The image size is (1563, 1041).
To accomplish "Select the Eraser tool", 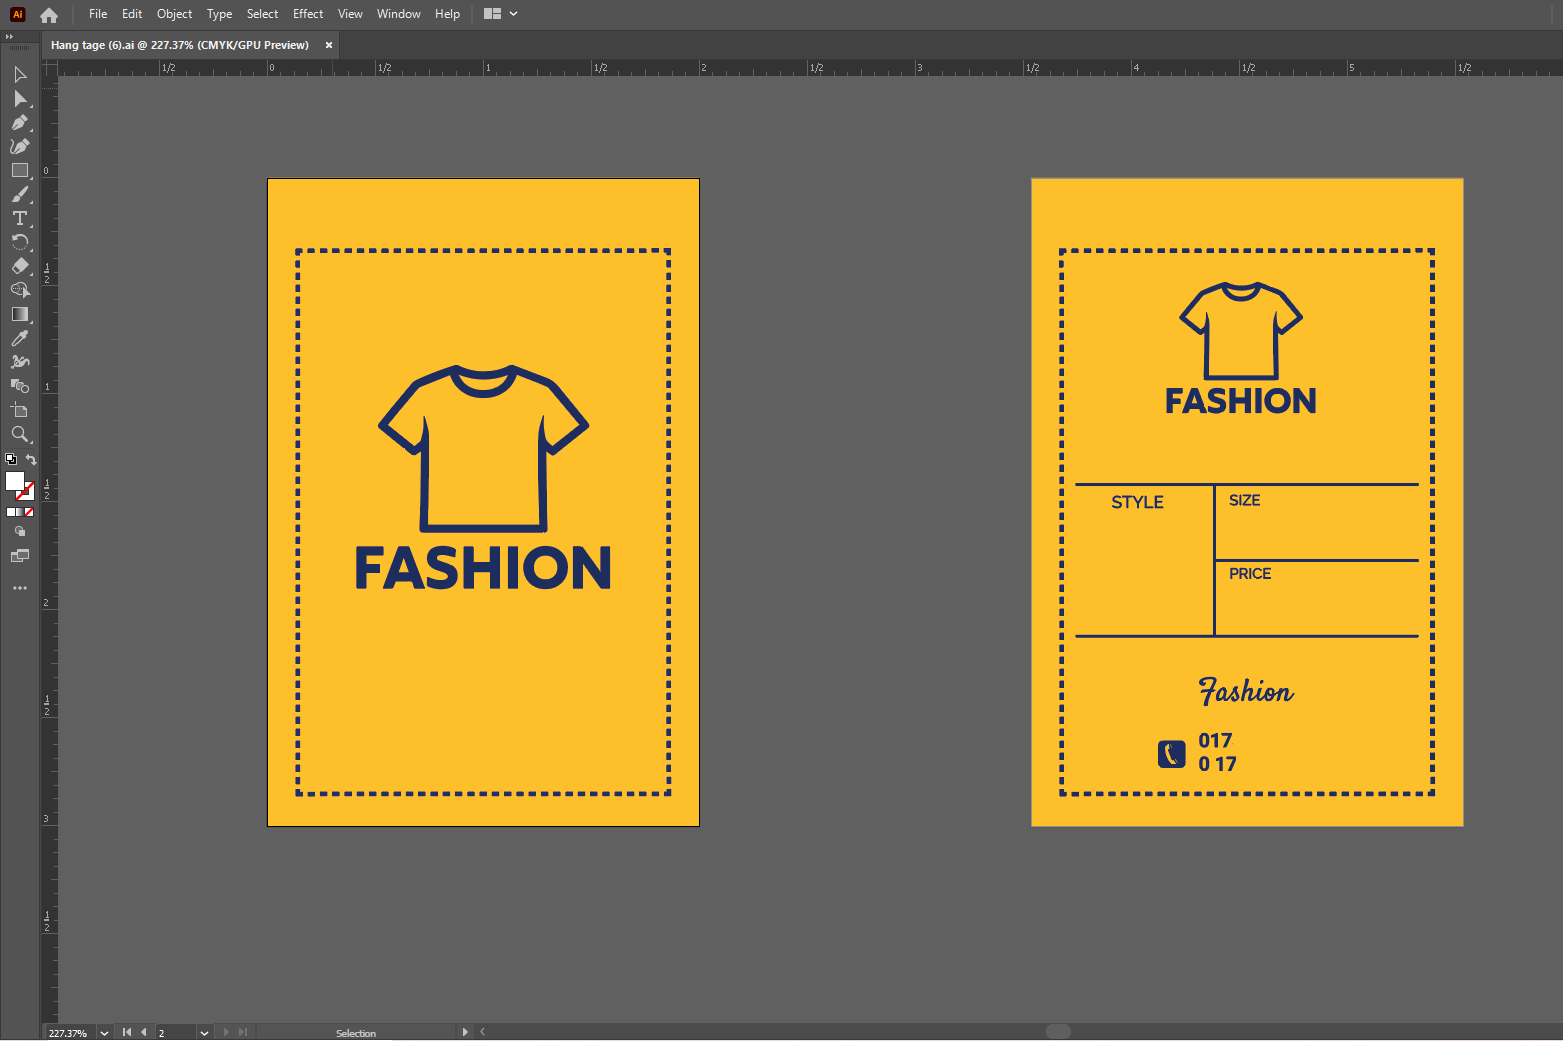I will pyautogui.click(x=19, y=266).
